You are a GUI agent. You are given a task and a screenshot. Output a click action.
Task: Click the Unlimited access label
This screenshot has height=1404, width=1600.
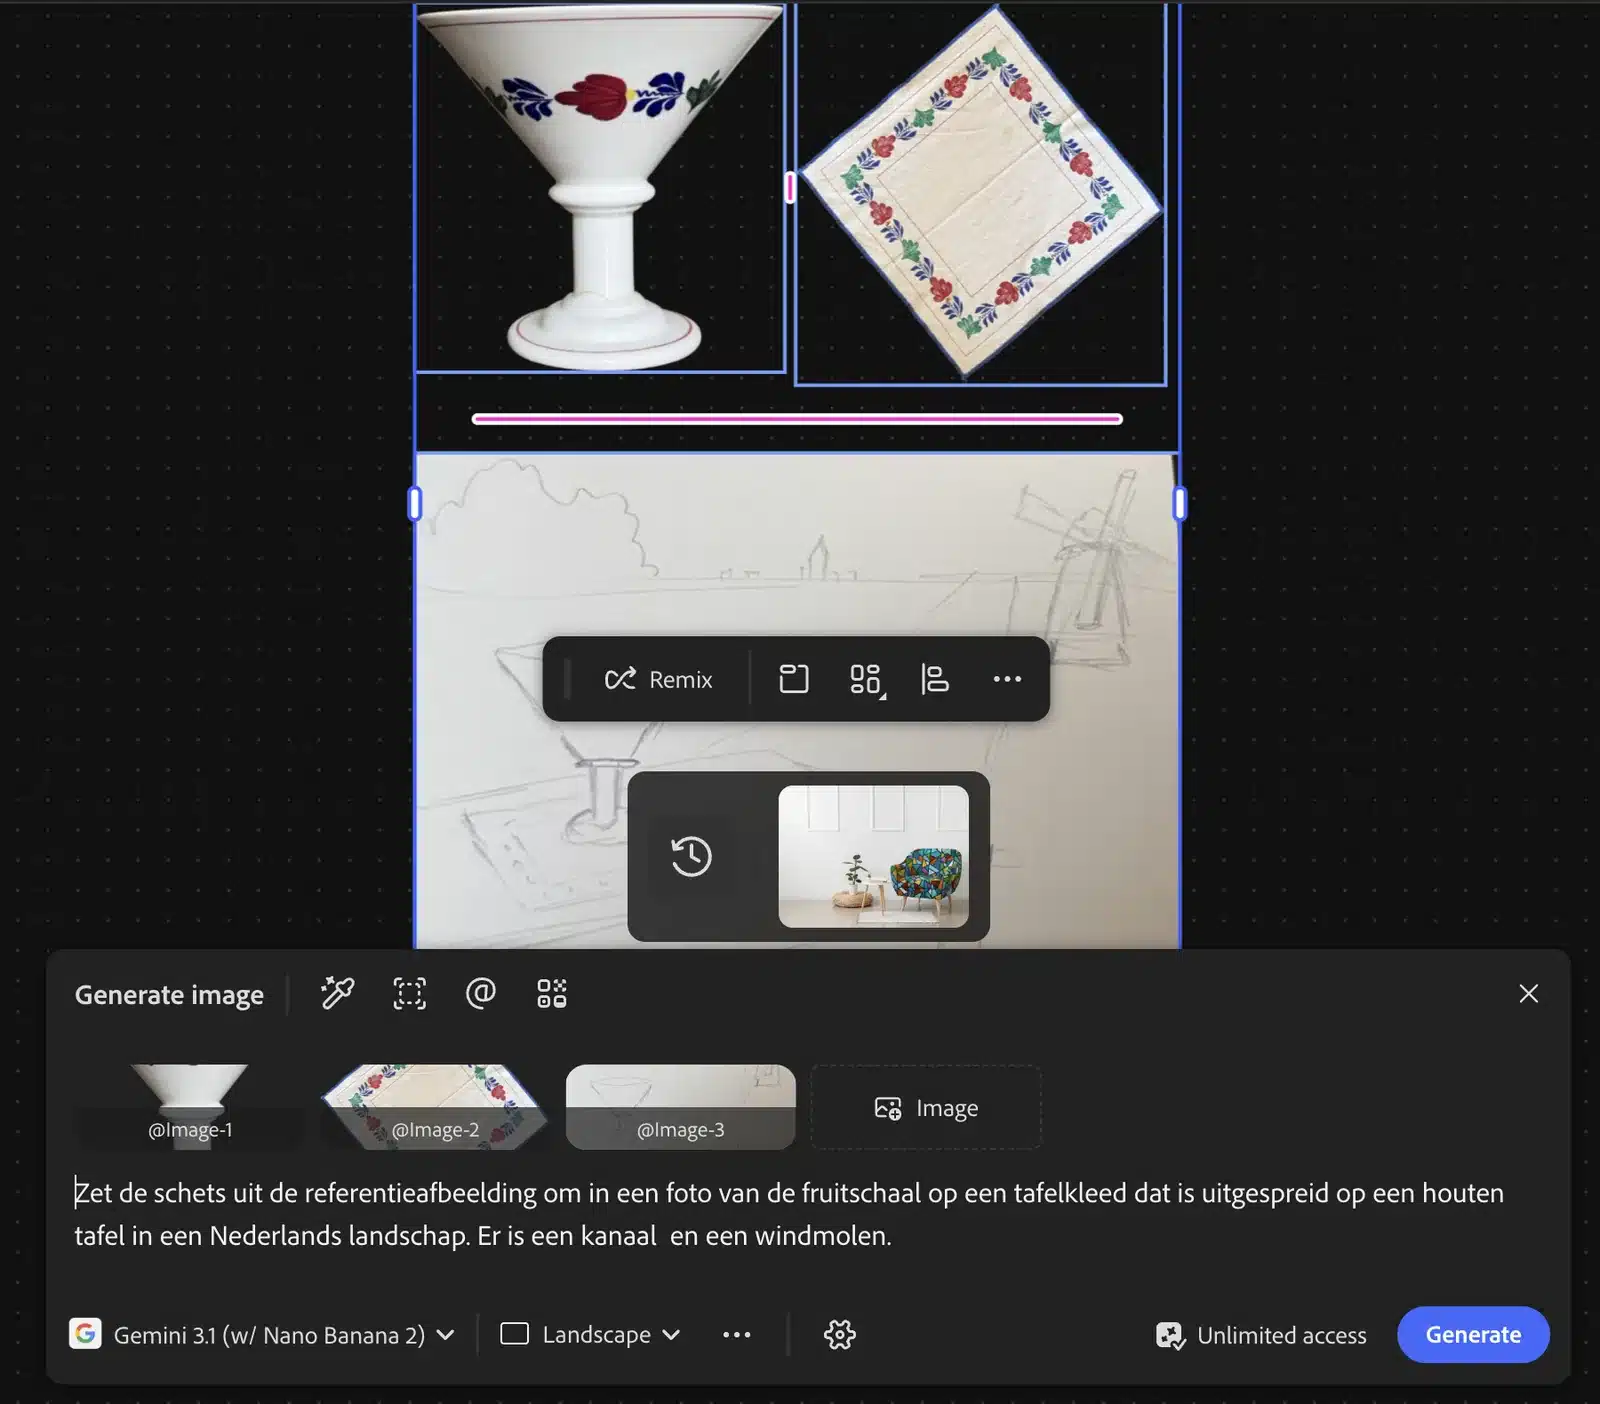[x=1262, y=1335]
